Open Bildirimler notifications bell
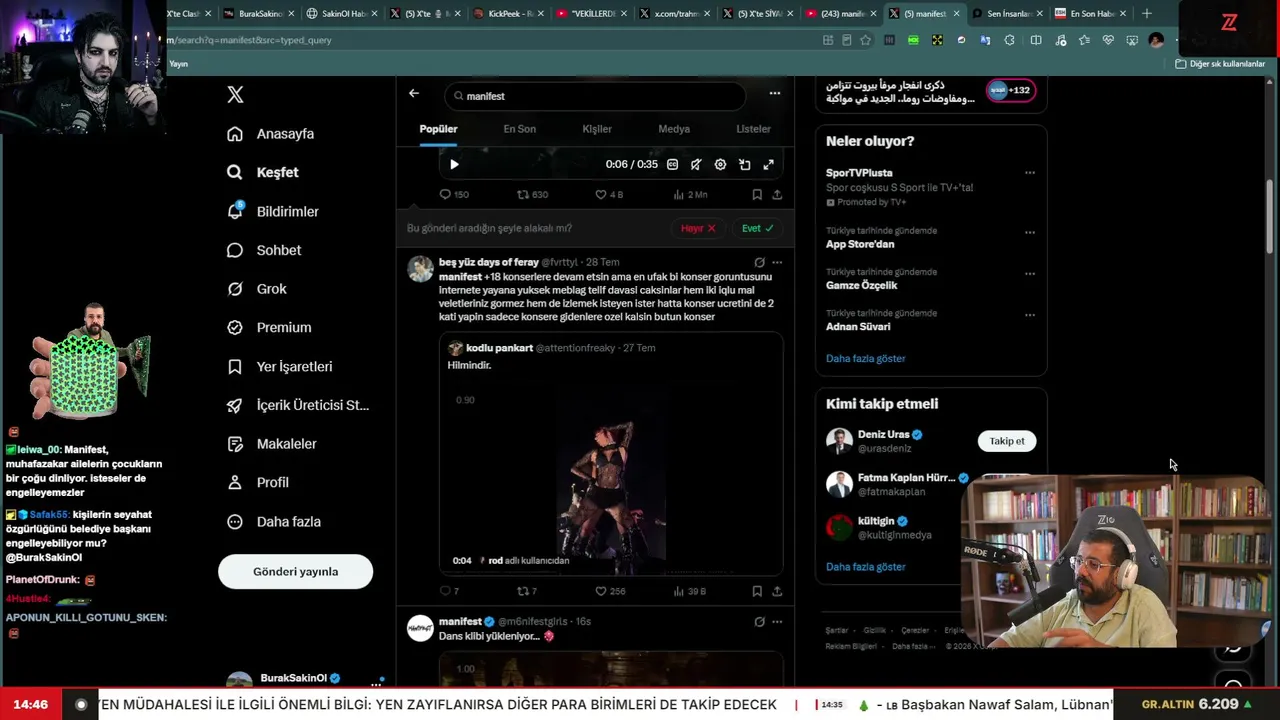The width and height of the screenshot is (1280, 720). point(235,211)
